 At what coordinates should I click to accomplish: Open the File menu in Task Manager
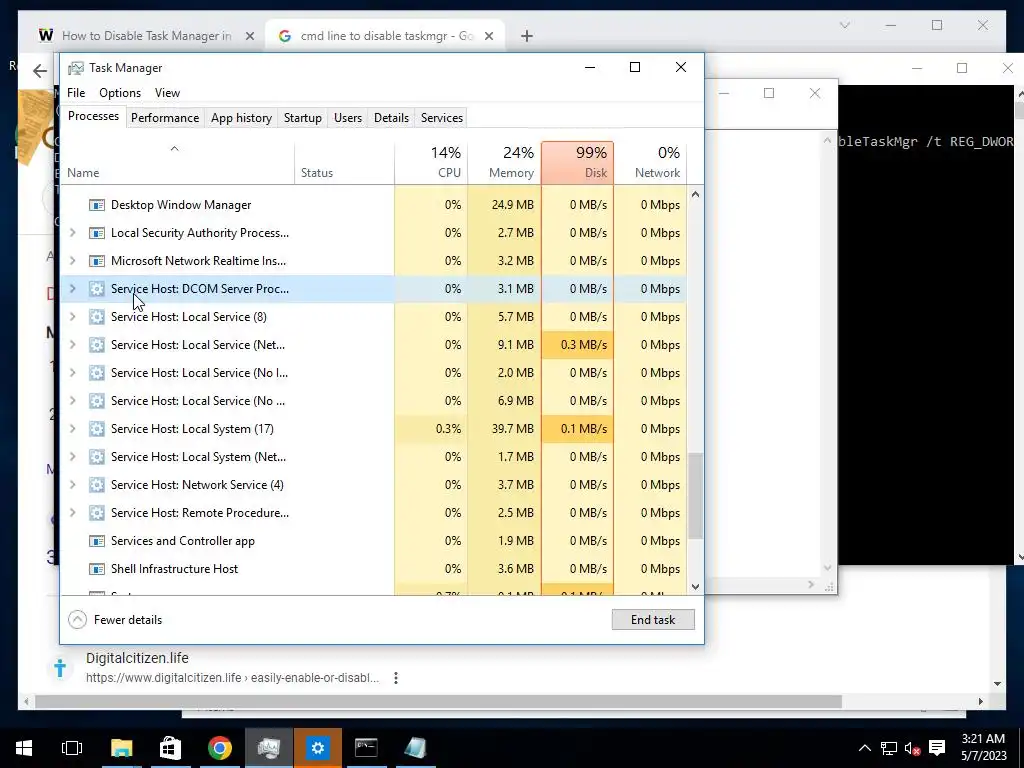click(76, 93)
